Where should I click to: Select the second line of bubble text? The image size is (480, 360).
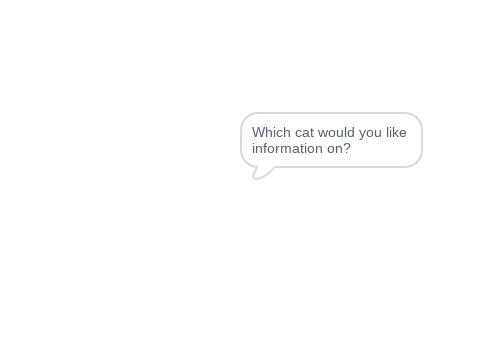tap(301, 148)
